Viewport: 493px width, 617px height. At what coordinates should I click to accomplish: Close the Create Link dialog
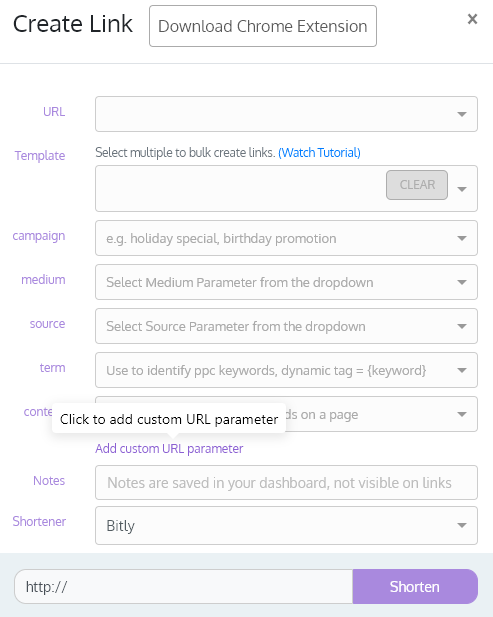(x=472, y=19)
